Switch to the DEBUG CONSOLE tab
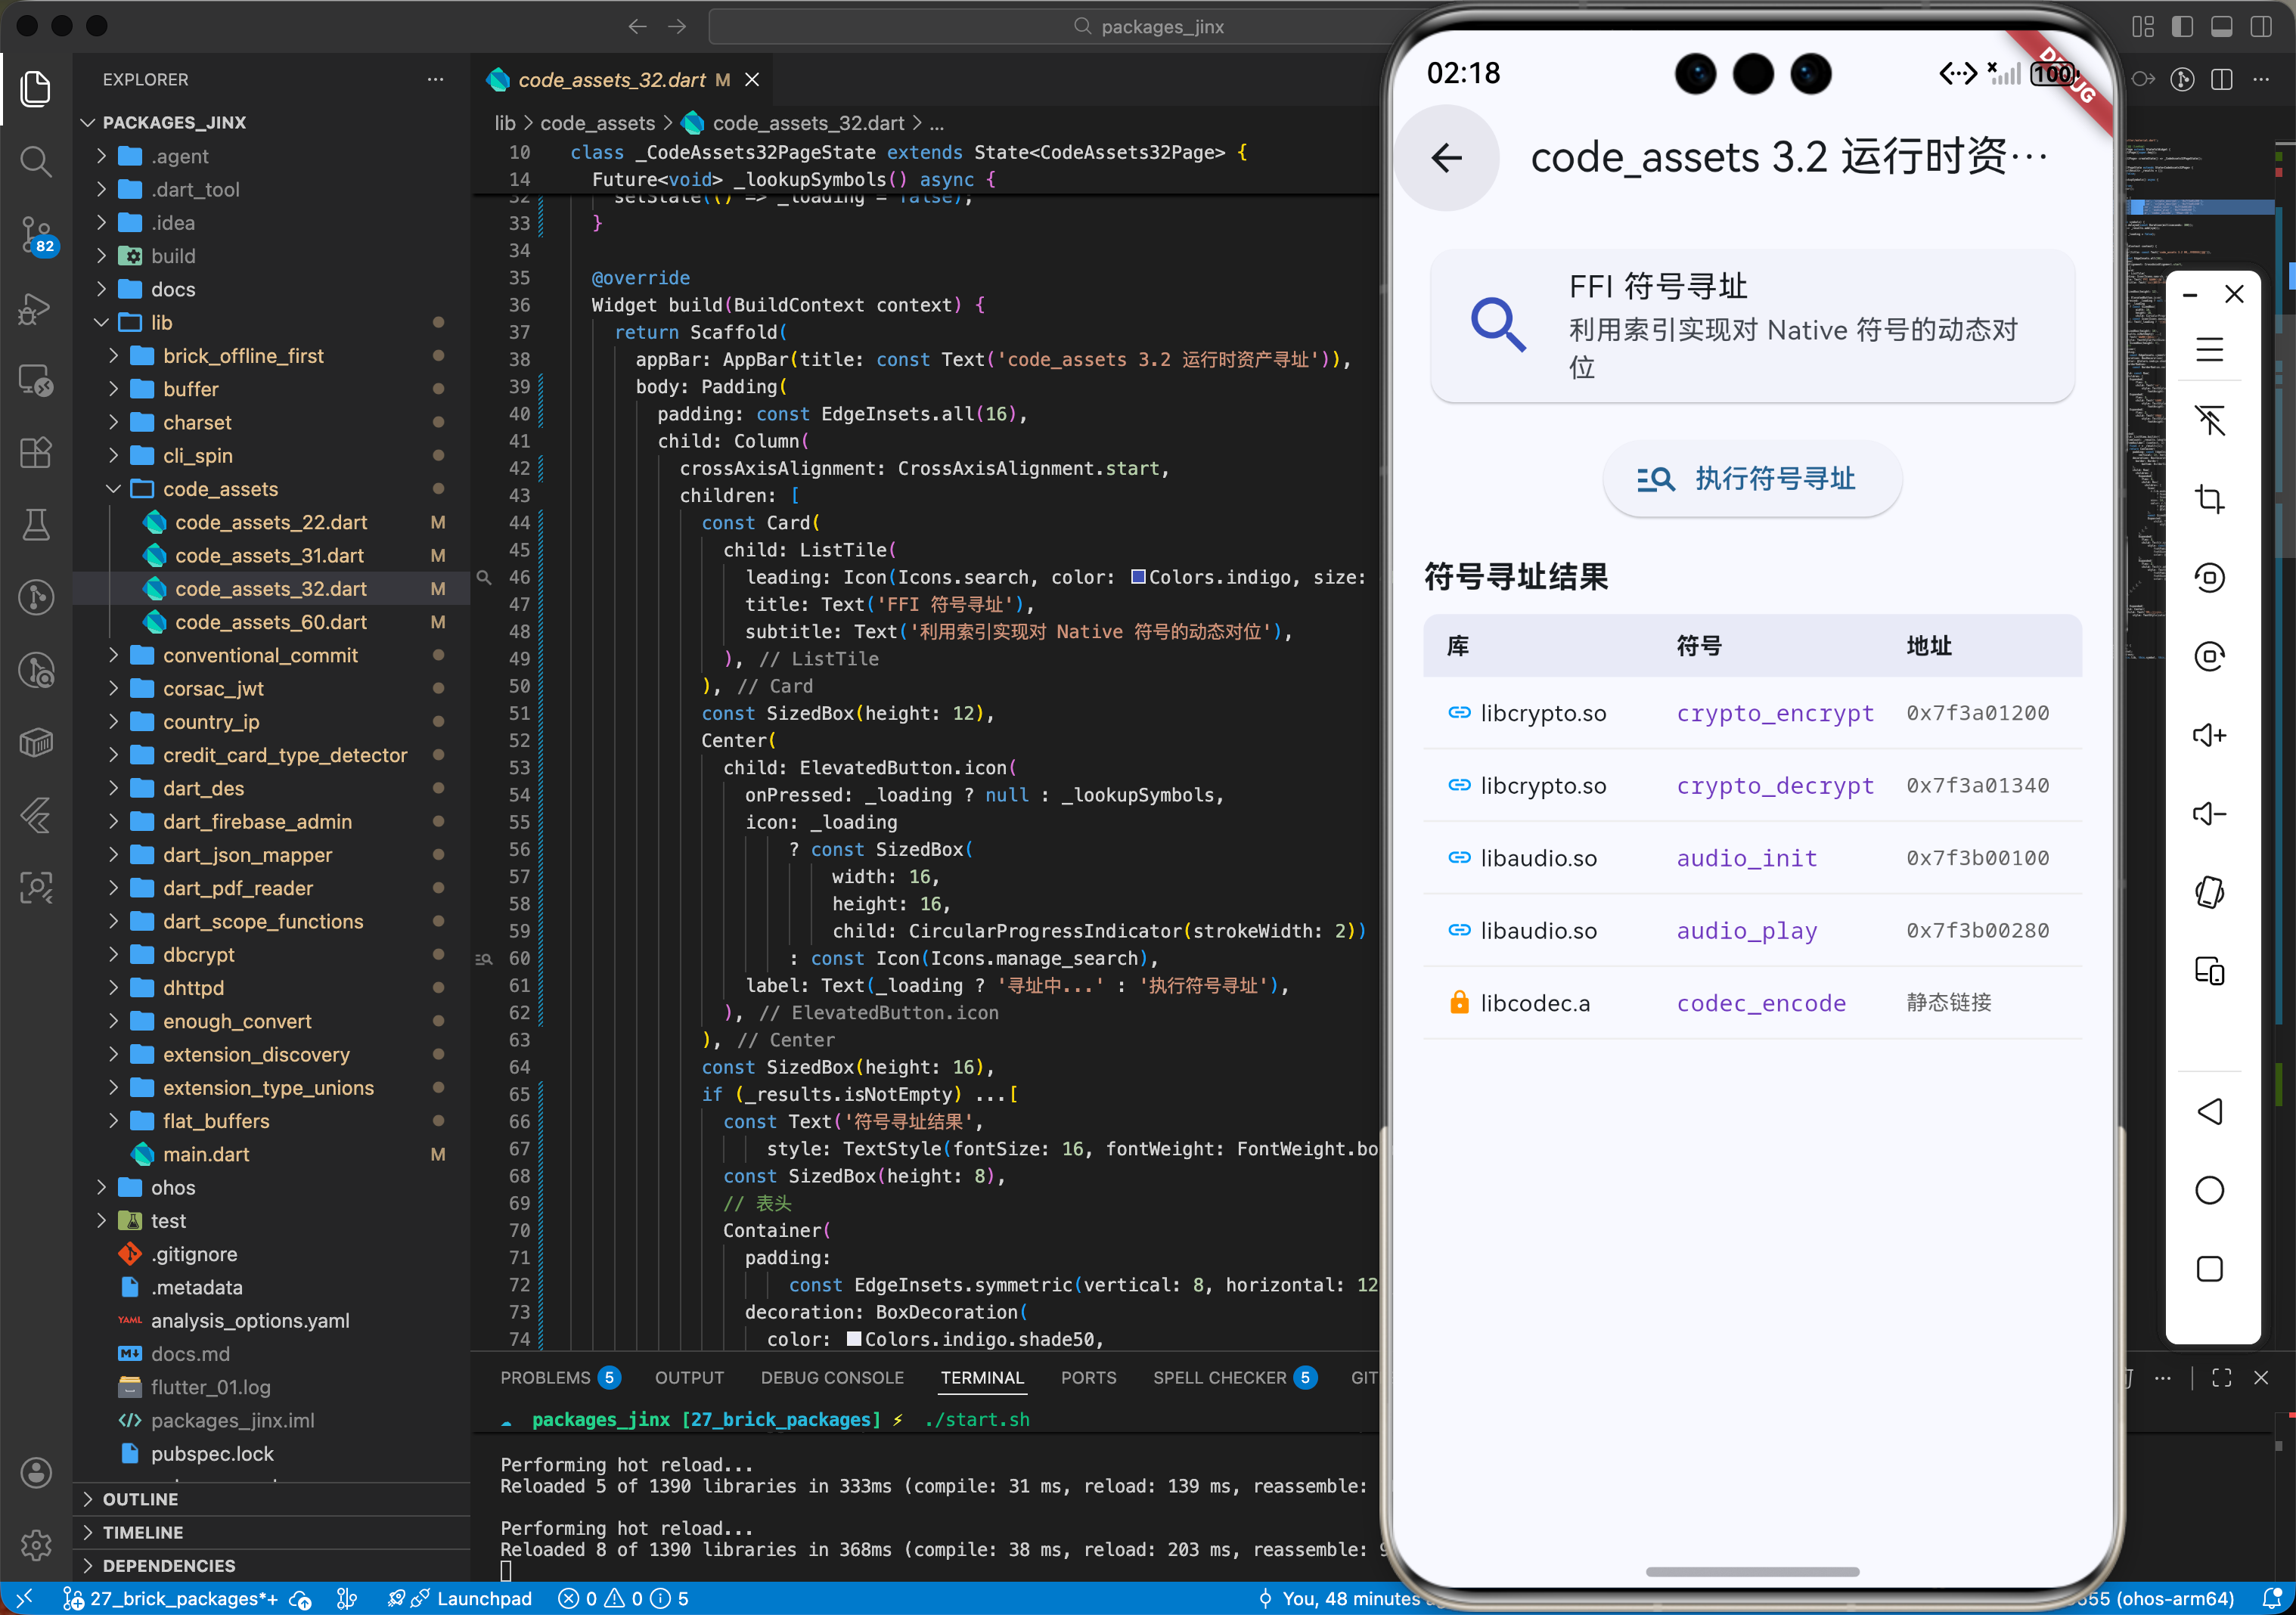The height and width of the screenshot is (1615, 2296). coord(831,1378)
